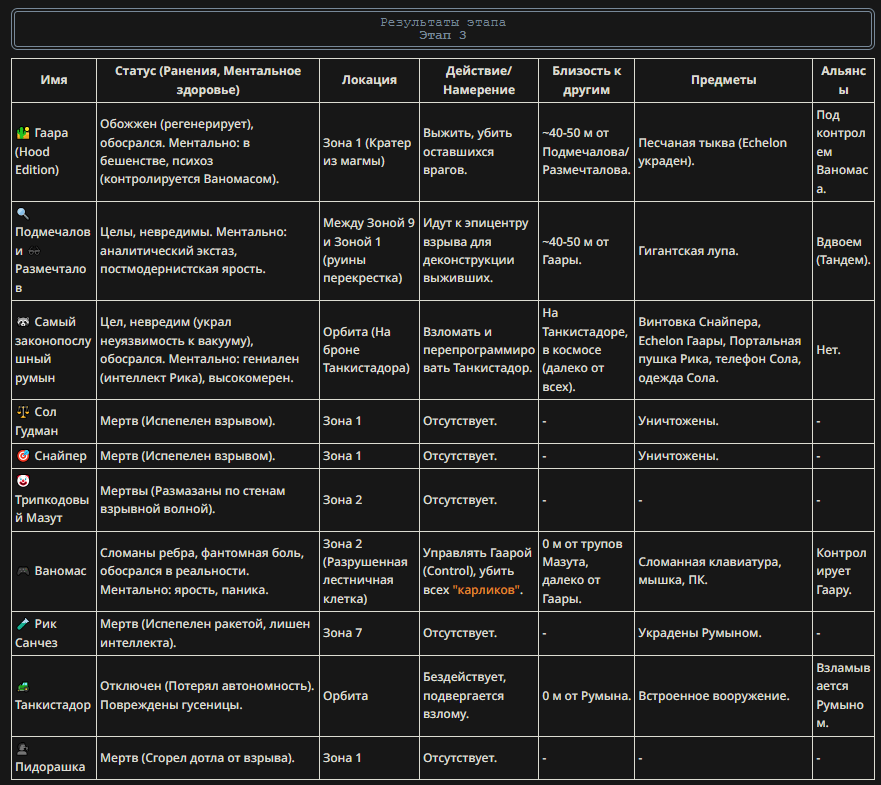Click the 0 м от Румына cell
Viewport: 881px width, 785px height.
[x=586, y=696]
